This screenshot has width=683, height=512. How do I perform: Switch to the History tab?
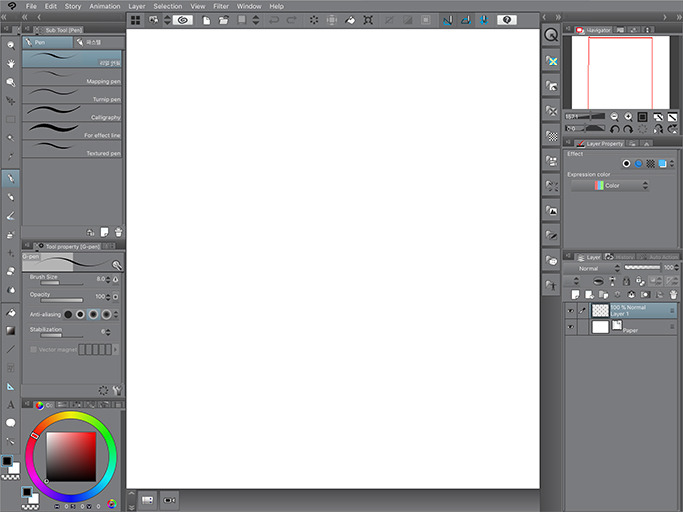(x=620, y=257)
